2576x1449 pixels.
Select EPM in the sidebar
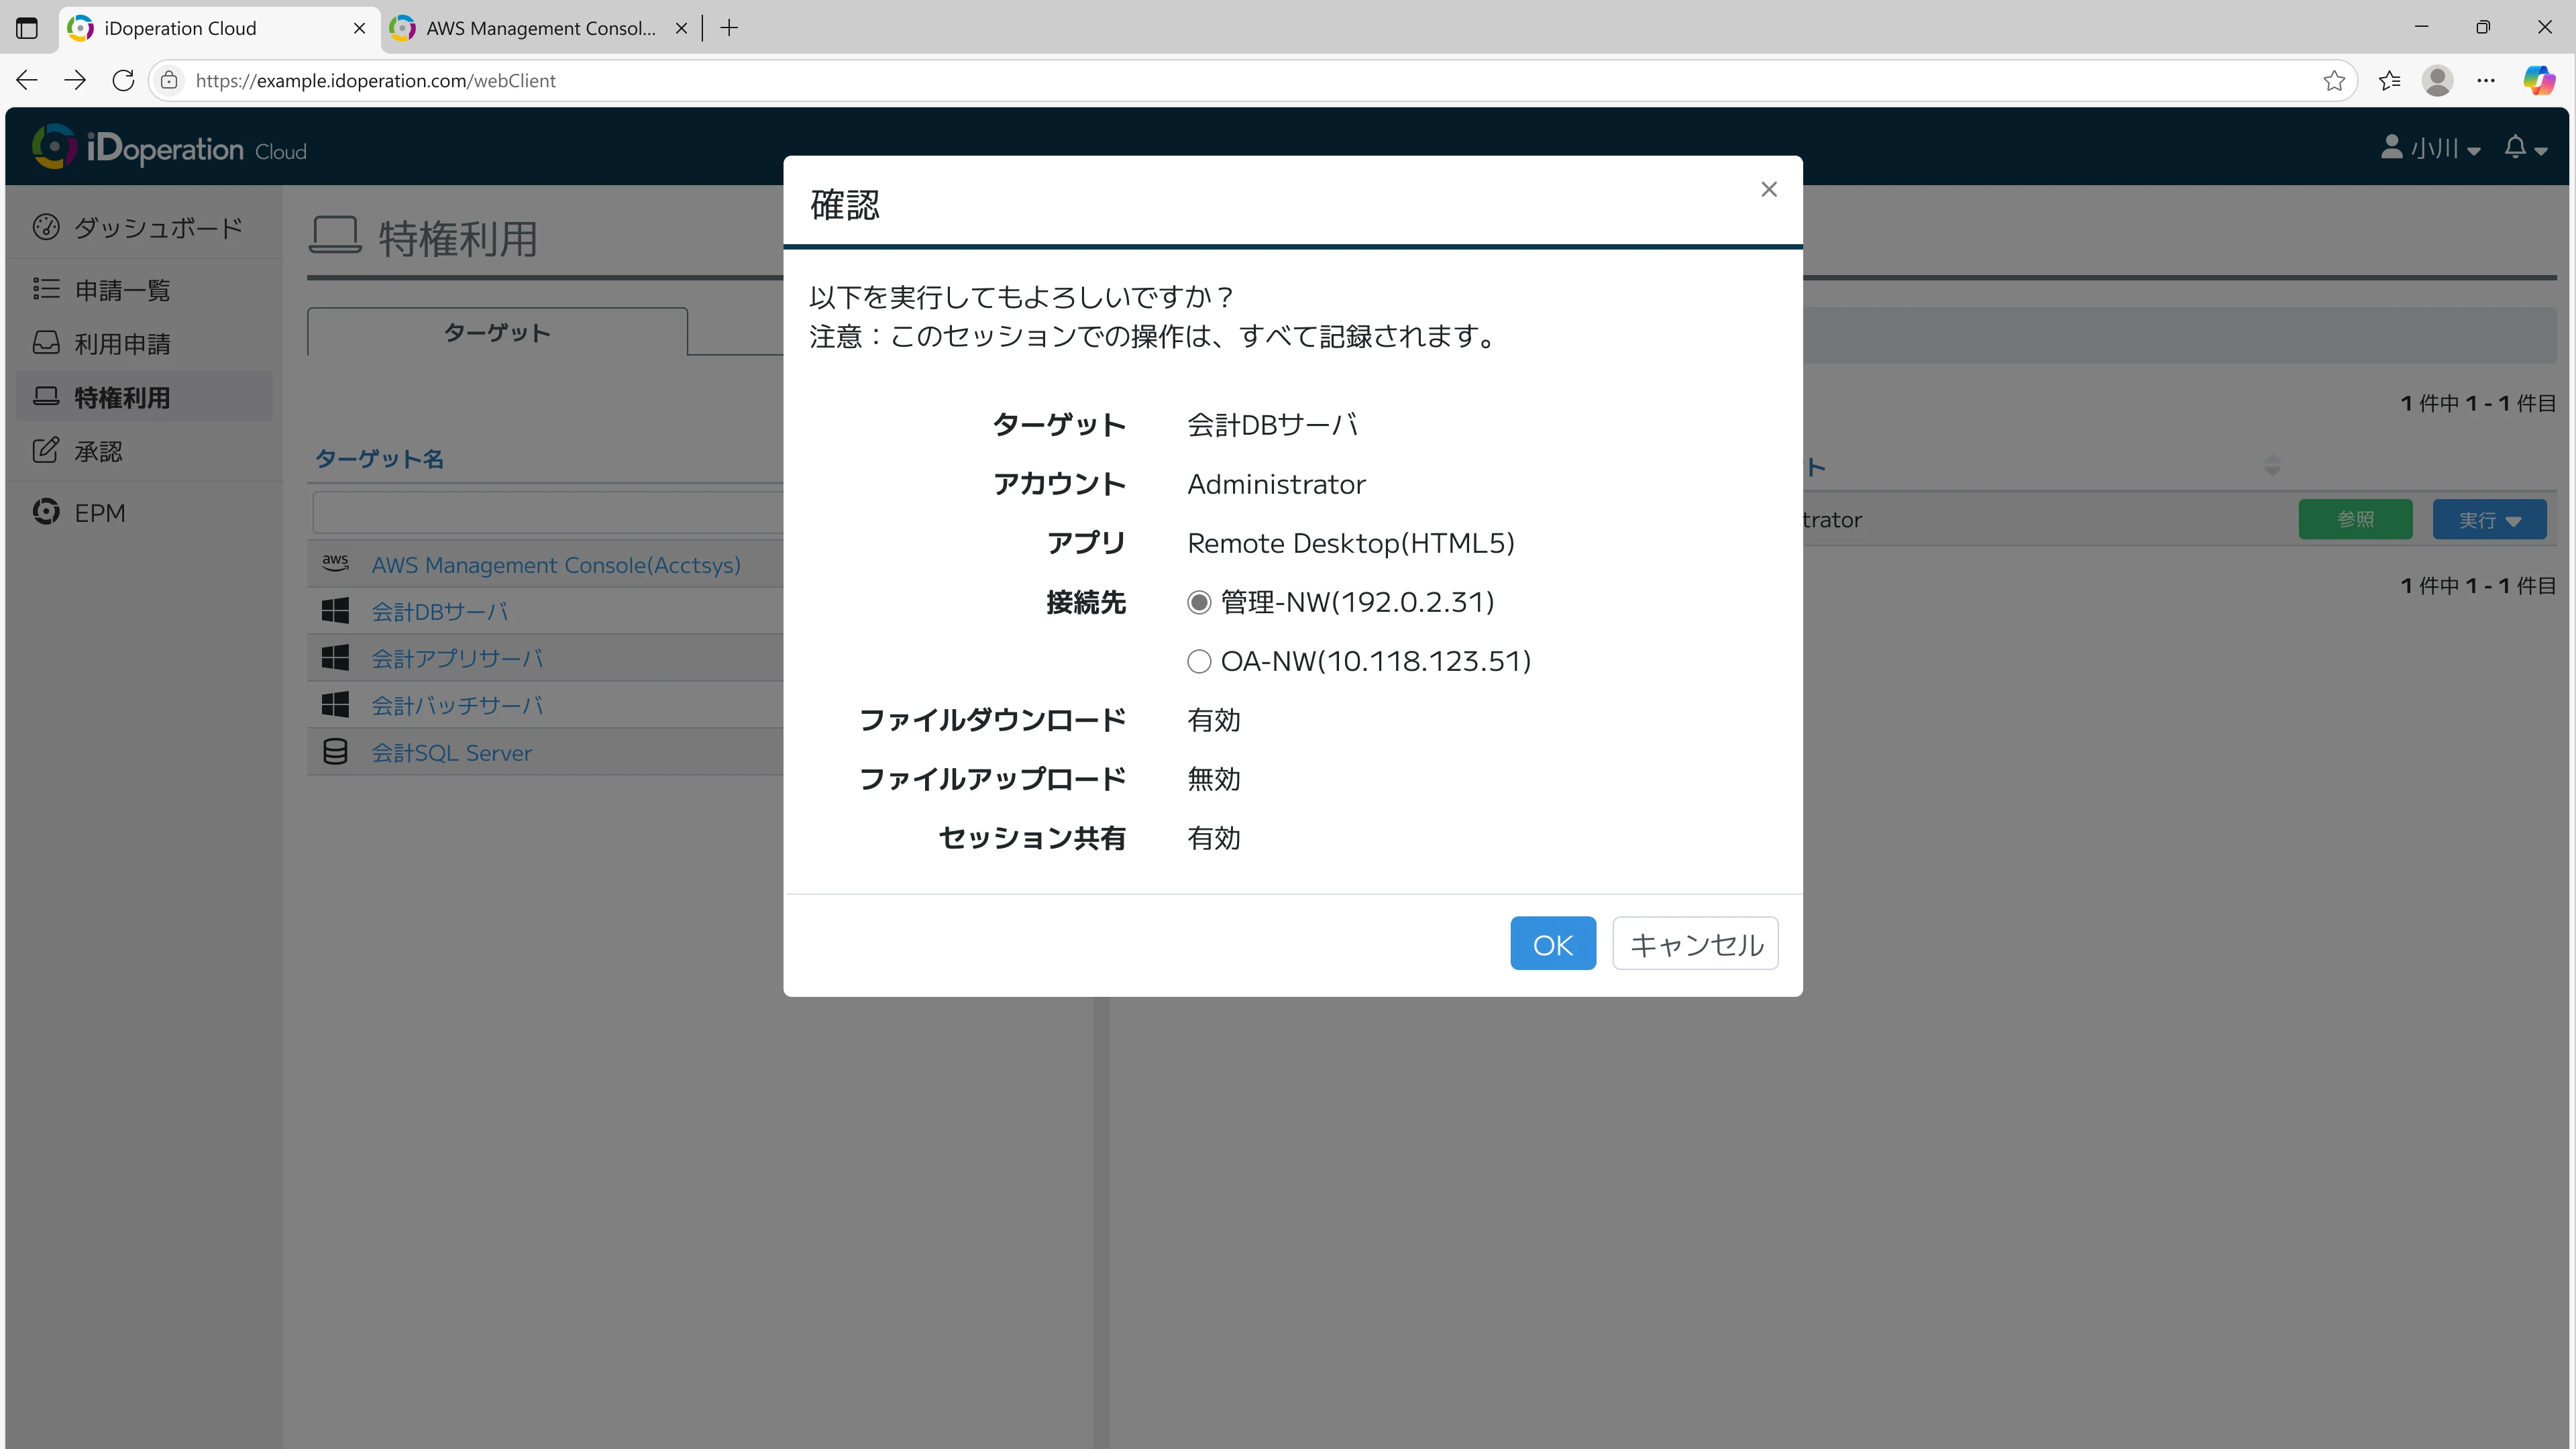click(100, 512)
